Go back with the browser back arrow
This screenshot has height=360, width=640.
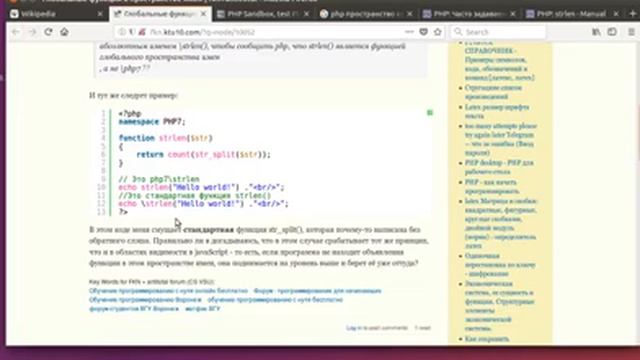coord(16,32)
